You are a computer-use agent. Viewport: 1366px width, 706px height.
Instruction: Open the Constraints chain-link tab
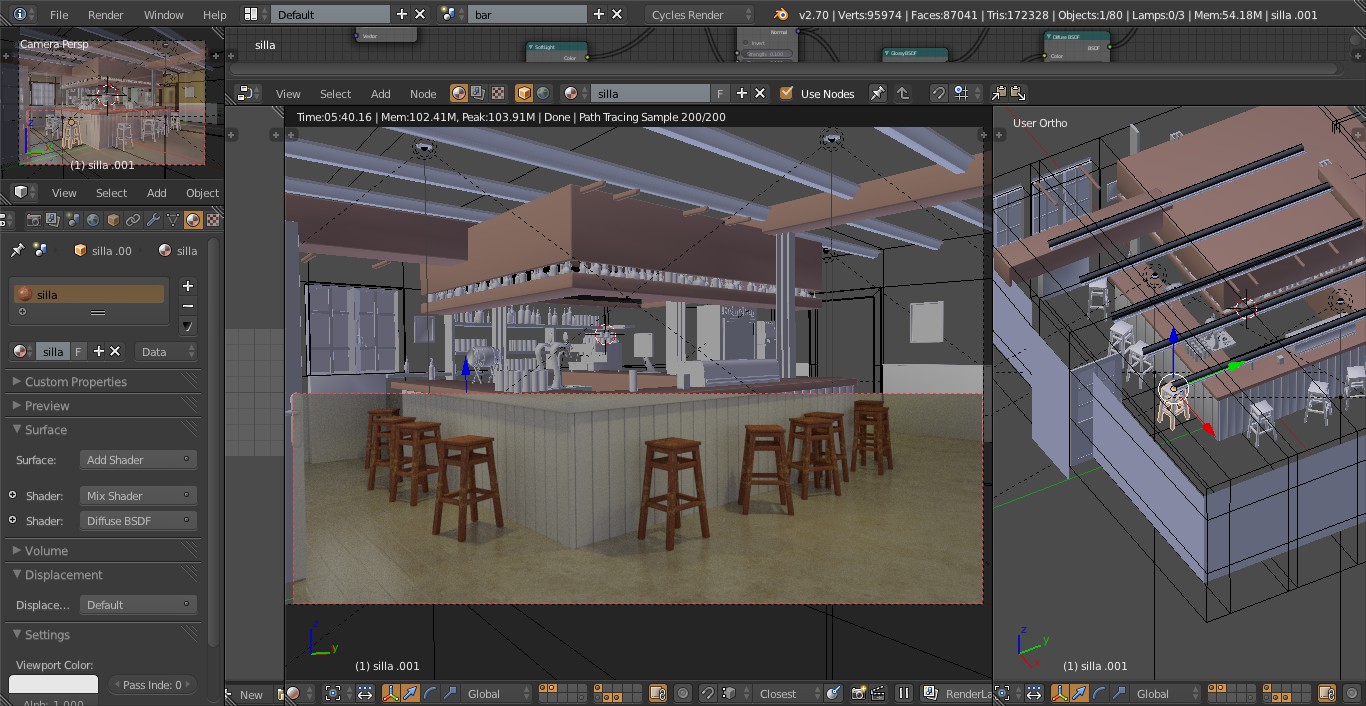point(133,220)
